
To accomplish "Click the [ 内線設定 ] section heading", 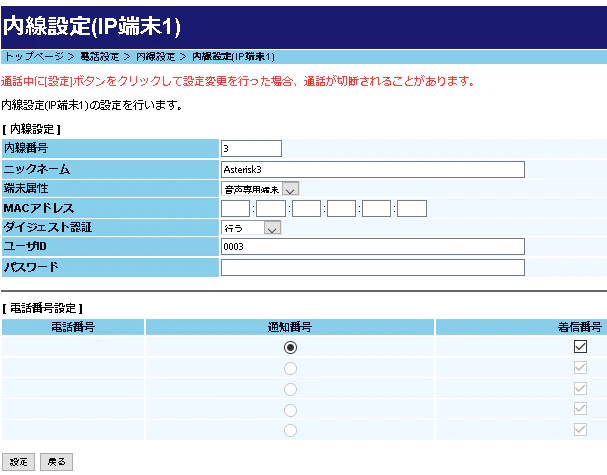I will pyautogui.click(x=32, y=129).
